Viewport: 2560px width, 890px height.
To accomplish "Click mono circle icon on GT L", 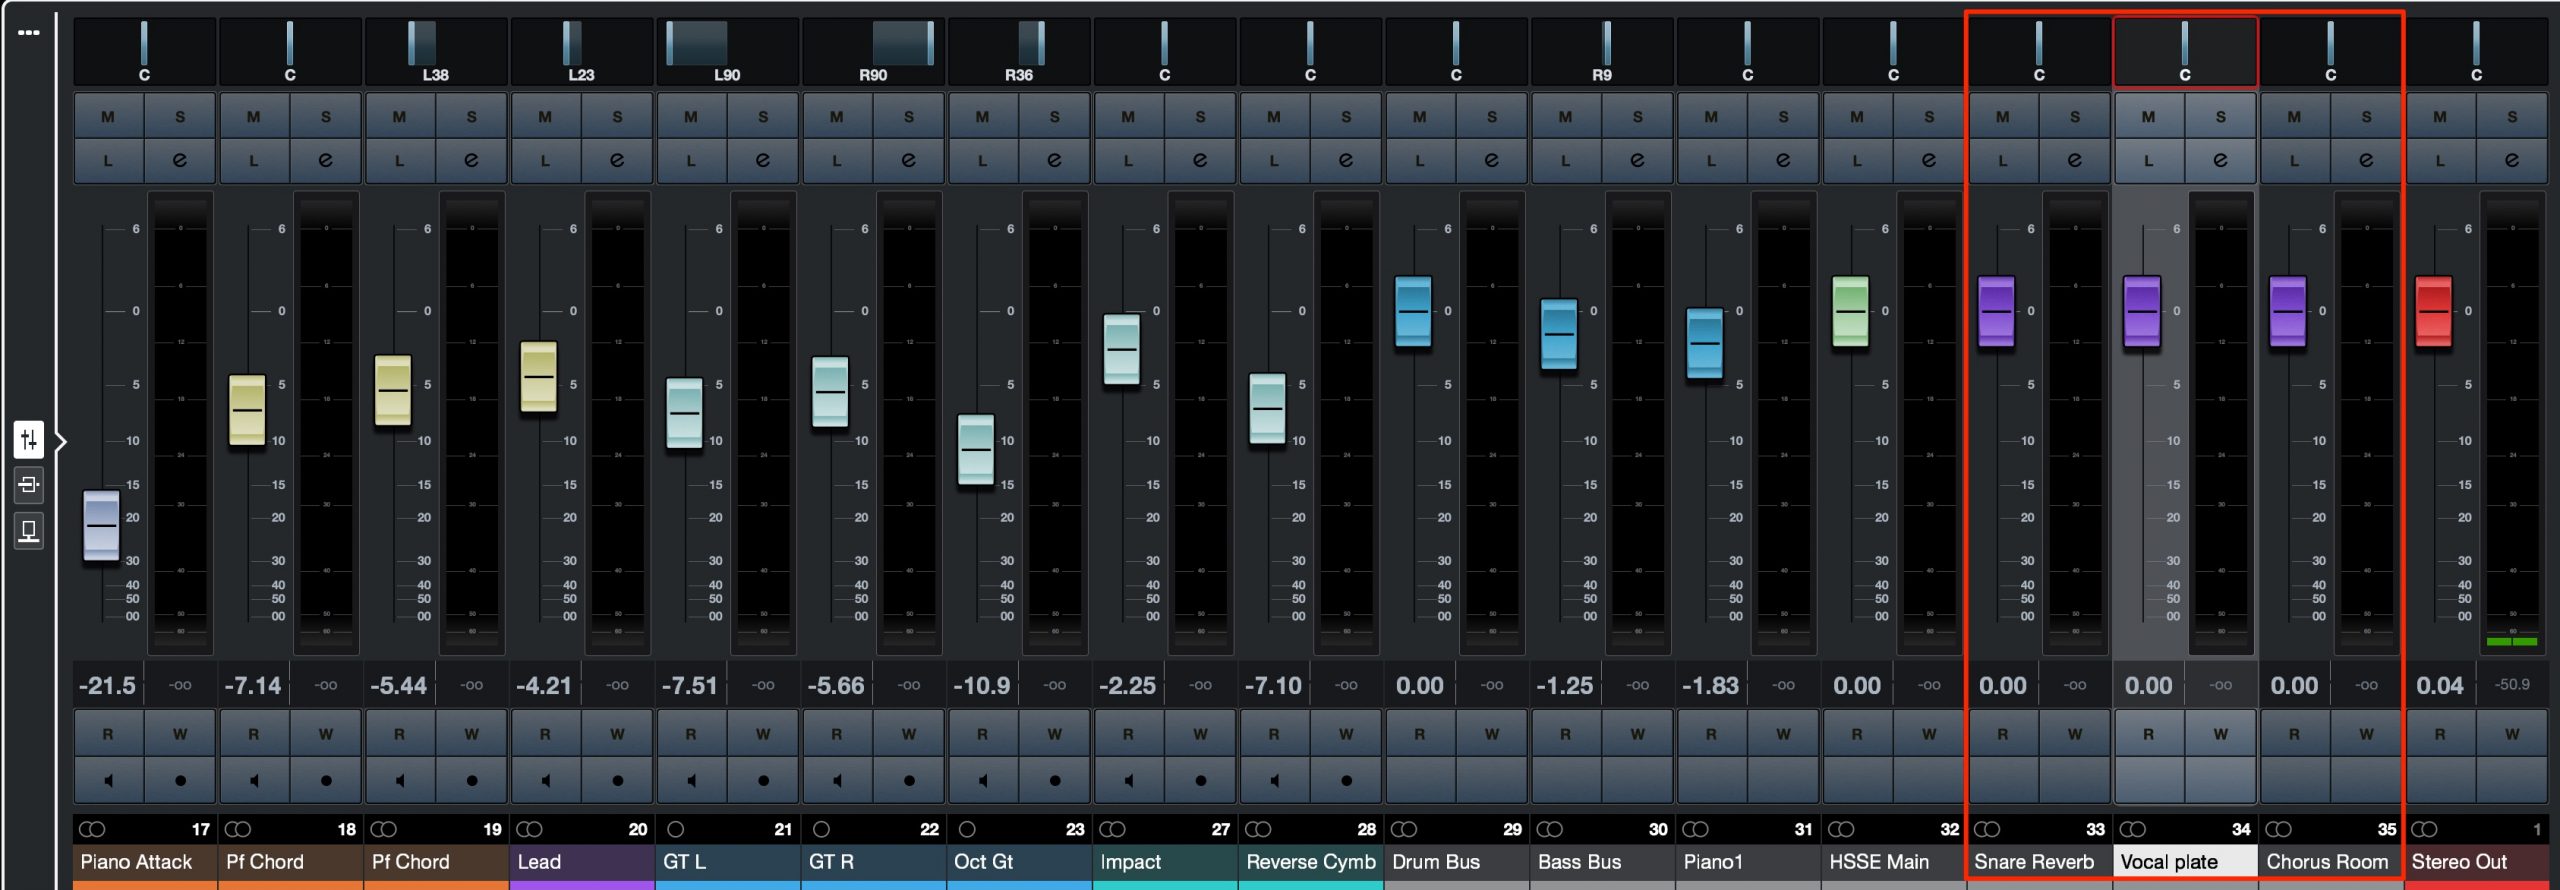I will tap(675, 829).
